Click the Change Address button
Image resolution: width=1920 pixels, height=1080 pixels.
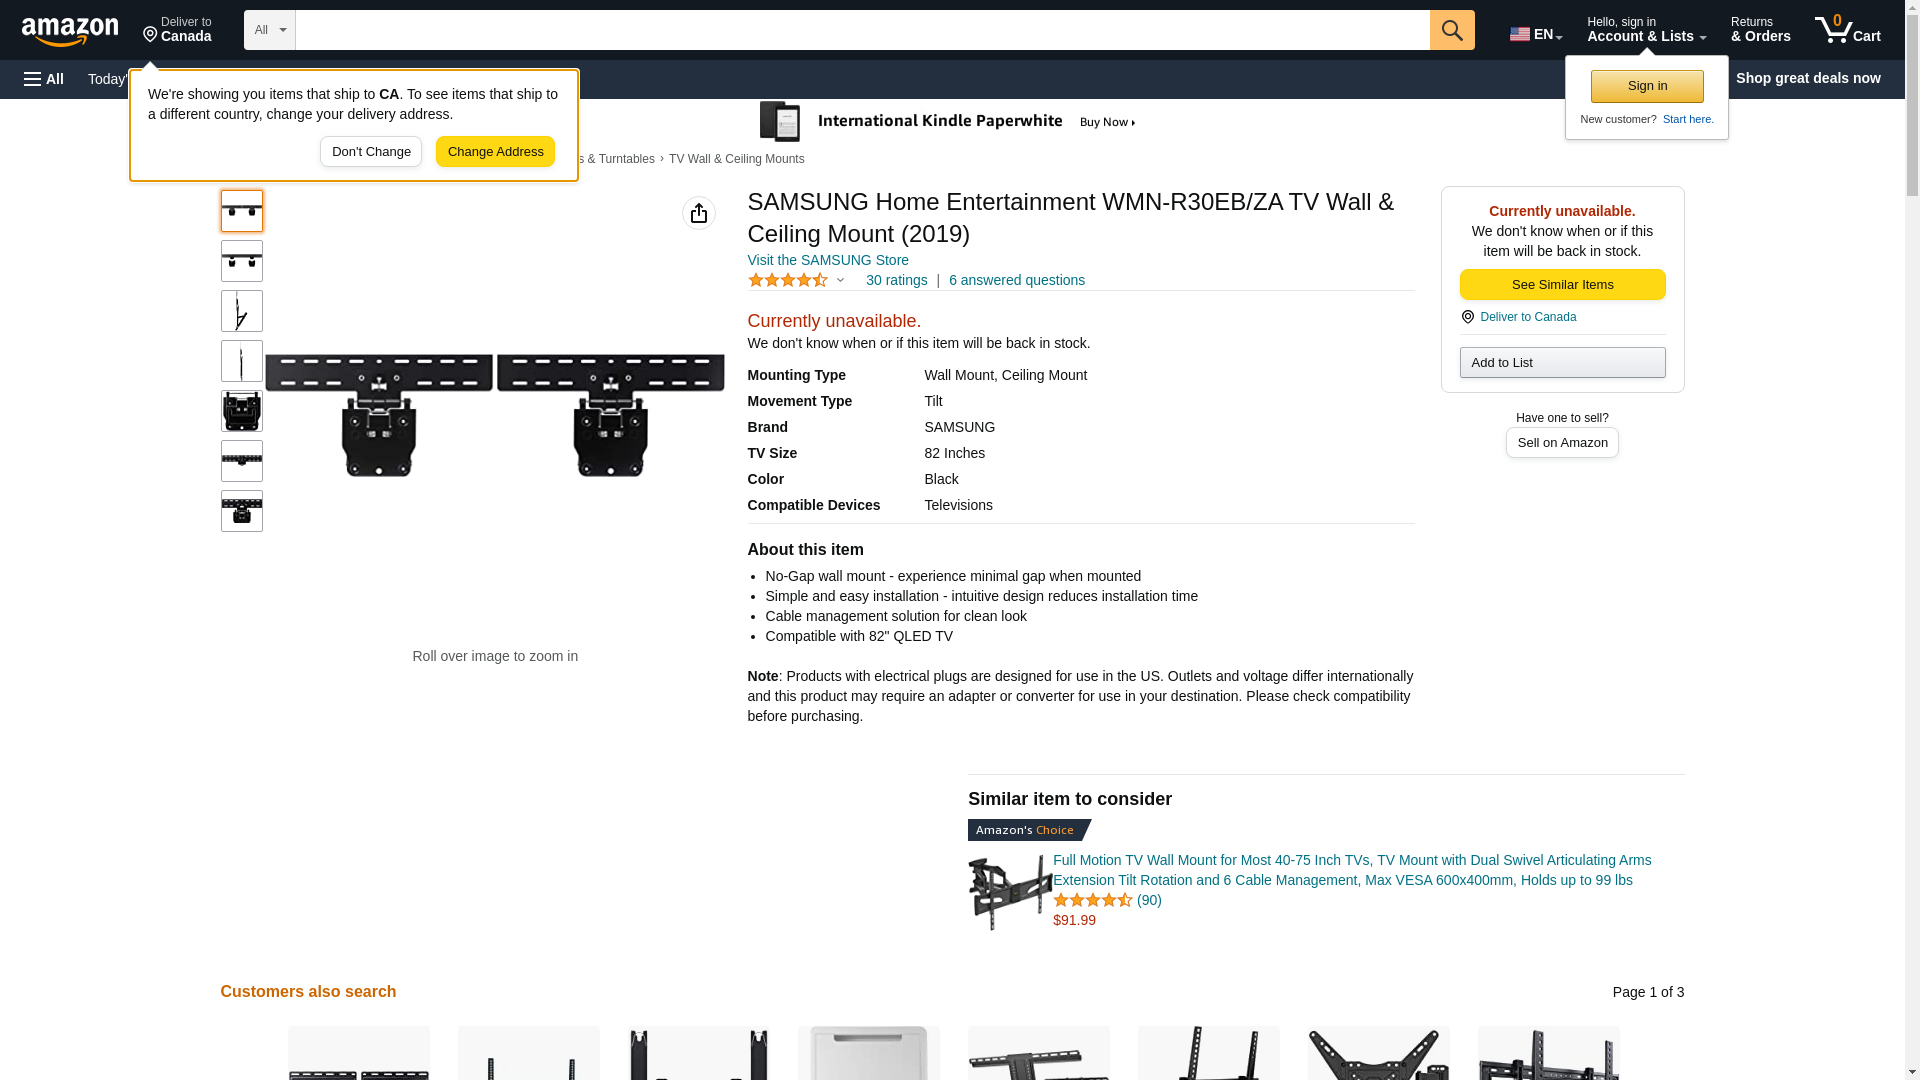(495, 152)
